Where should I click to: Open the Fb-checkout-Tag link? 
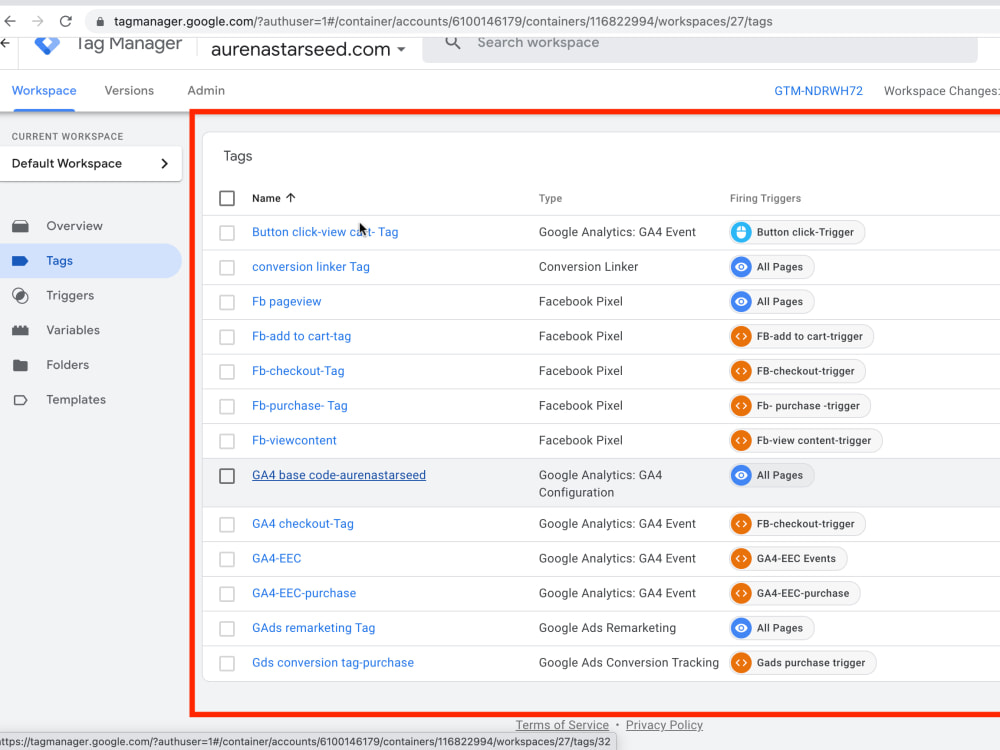pos(298,371)
